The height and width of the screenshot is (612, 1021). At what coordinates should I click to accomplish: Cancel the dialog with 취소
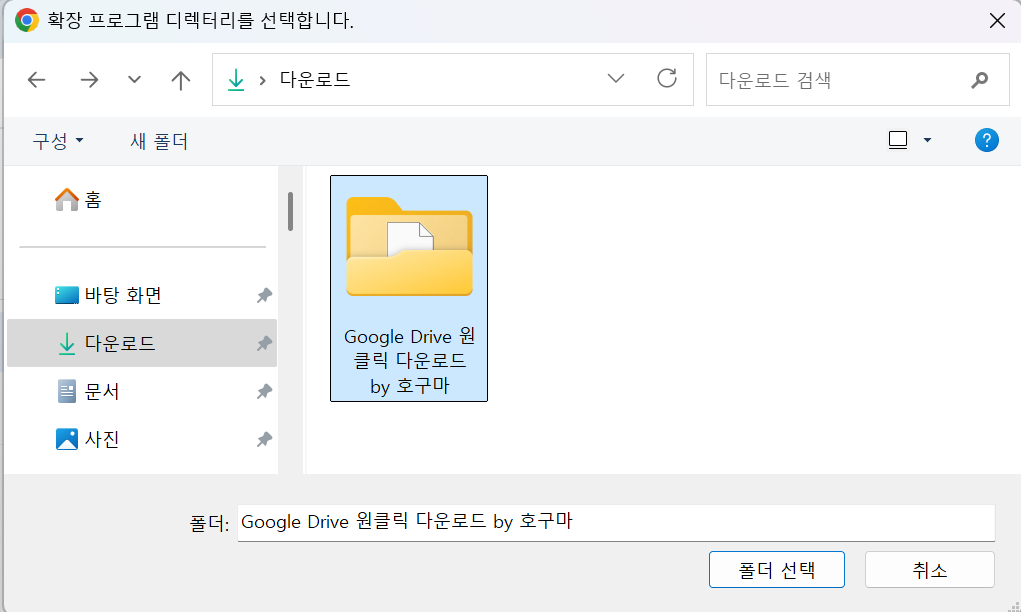[930, 570]
